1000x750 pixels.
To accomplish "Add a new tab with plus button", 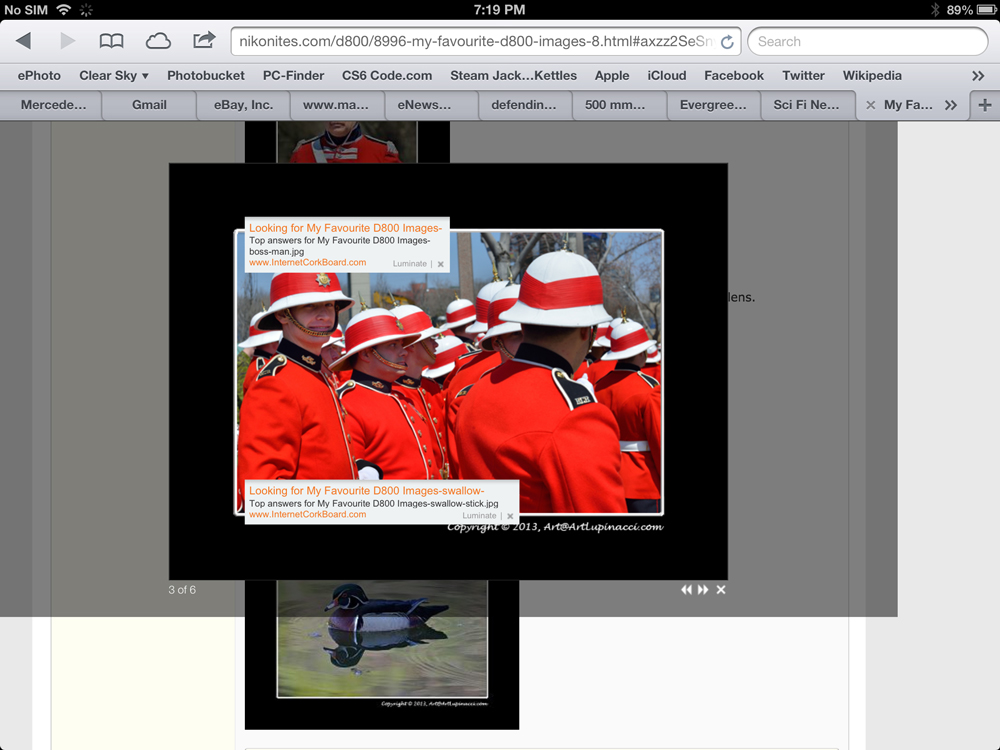I will click(x=985, y=105).
